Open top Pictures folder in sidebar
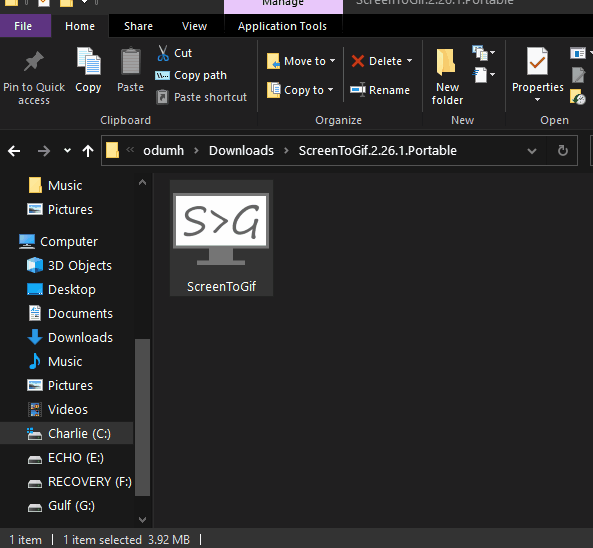This screenshot has height=548, width=593. (x=60, y=210)
